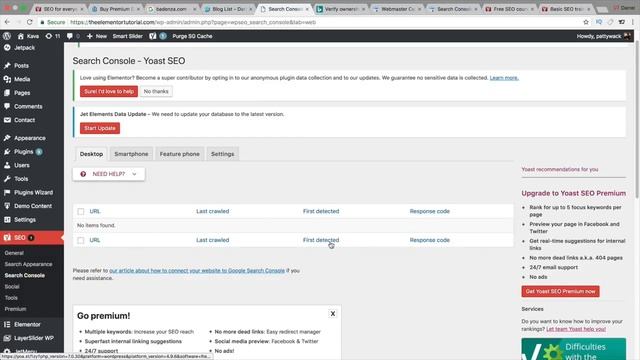The width and height of the screenshot is (640, 360).
Task: Start the Jet Elements data update
Action: pos(100,128)
